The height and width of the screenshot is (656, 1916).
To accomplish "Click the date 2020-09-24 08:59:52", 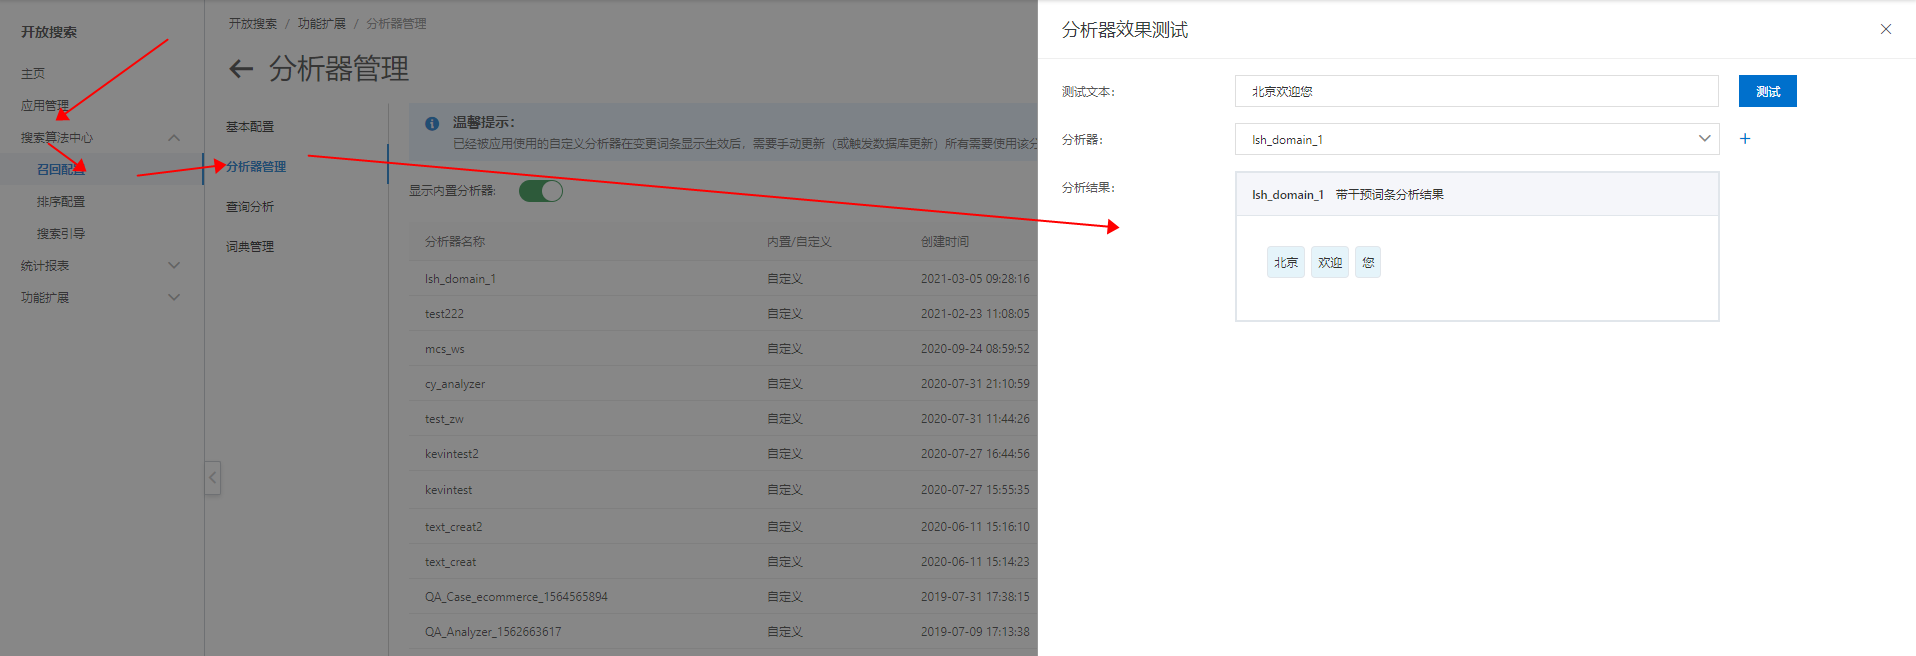I will [x=975, y=349].
